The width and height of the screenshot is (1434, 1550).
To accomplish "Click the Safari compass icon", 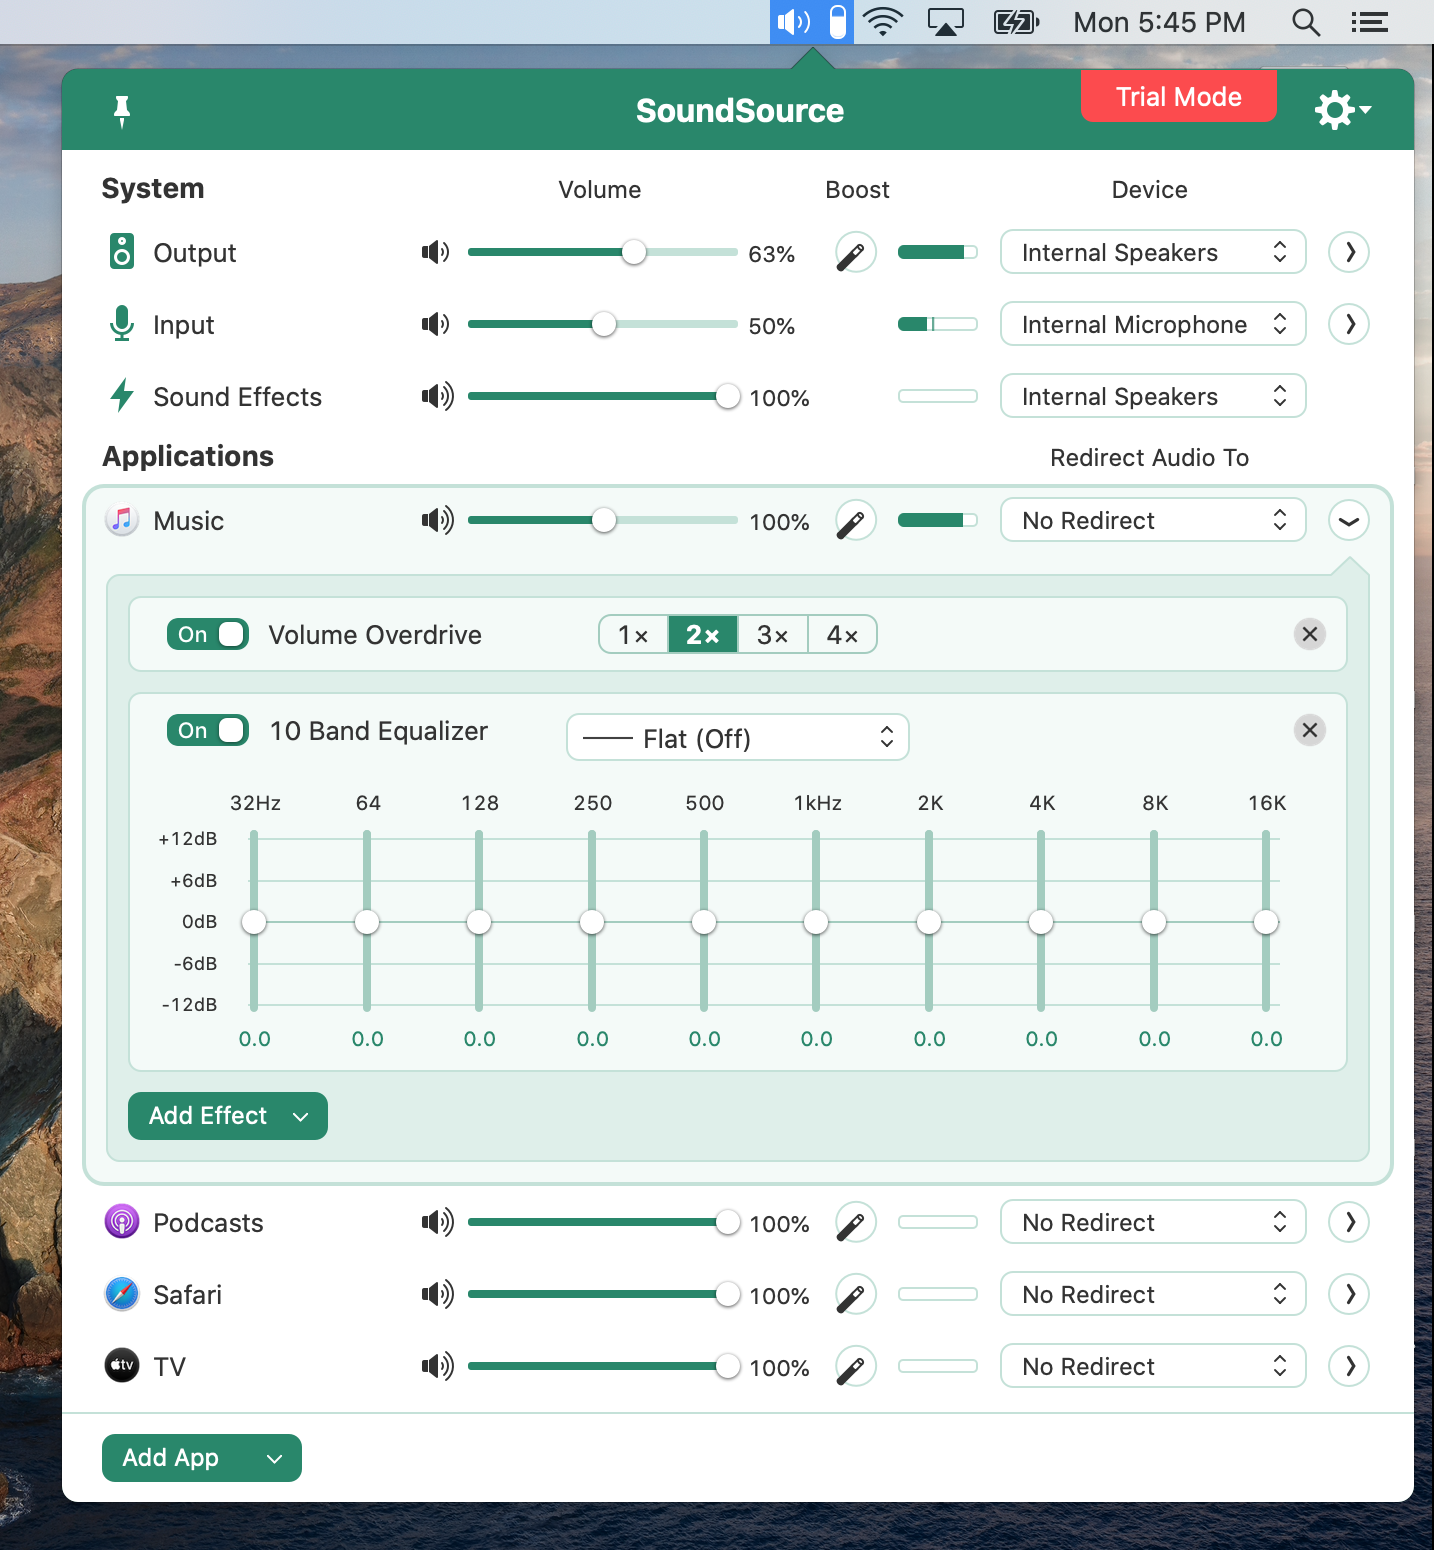I will pyautogui.click(x=122, y=1294).
